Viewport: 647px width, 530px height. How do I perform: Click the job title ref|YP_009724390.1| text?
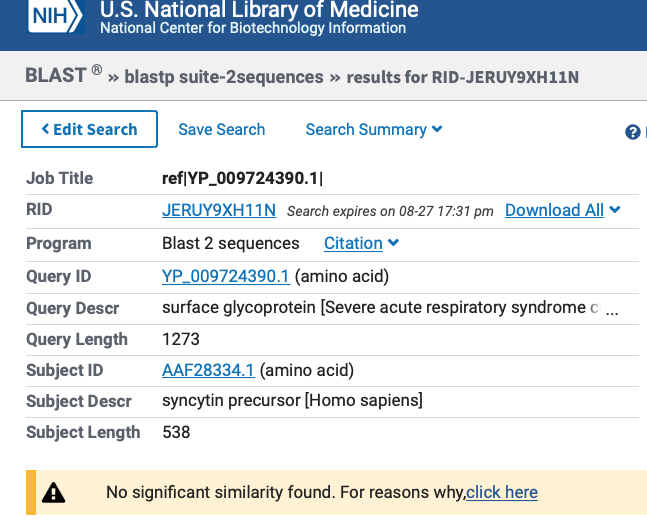(x=243, y=178)
